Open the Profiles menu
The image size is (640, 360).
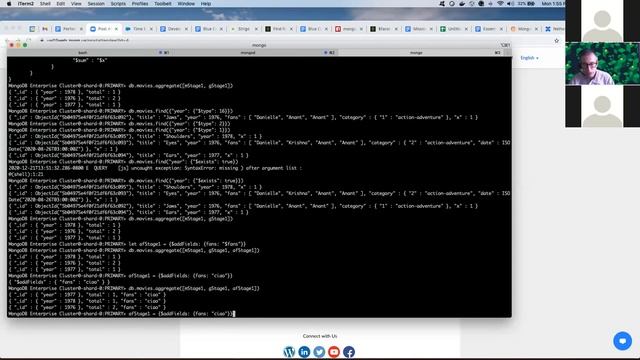pos(140,4)
